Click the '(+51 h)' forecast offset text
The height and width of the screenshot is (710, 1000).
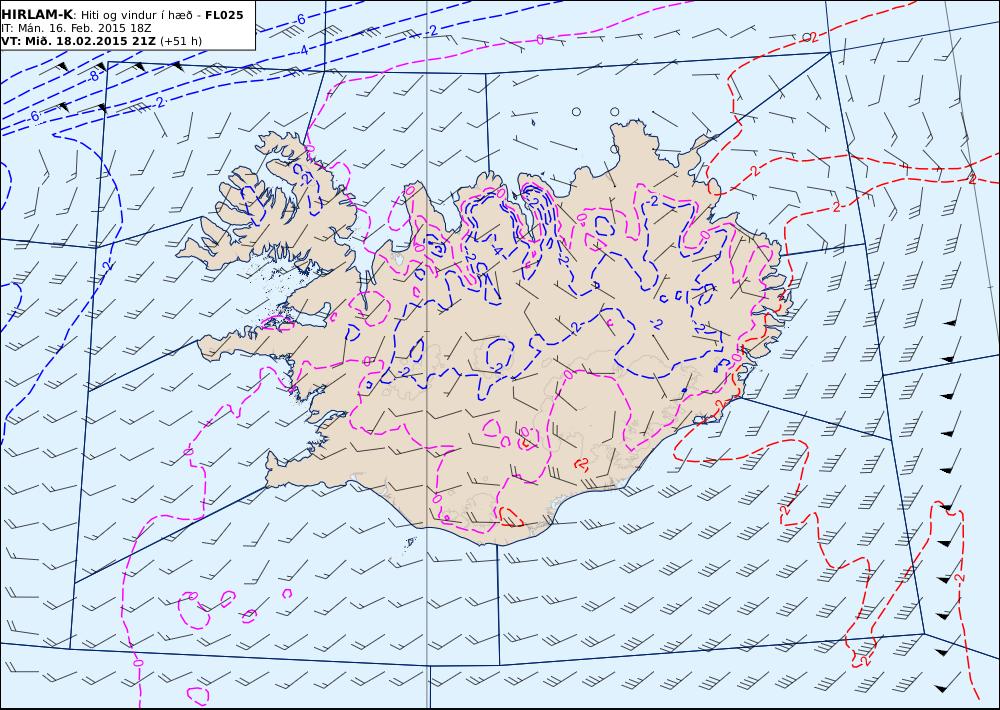point(180,41)
